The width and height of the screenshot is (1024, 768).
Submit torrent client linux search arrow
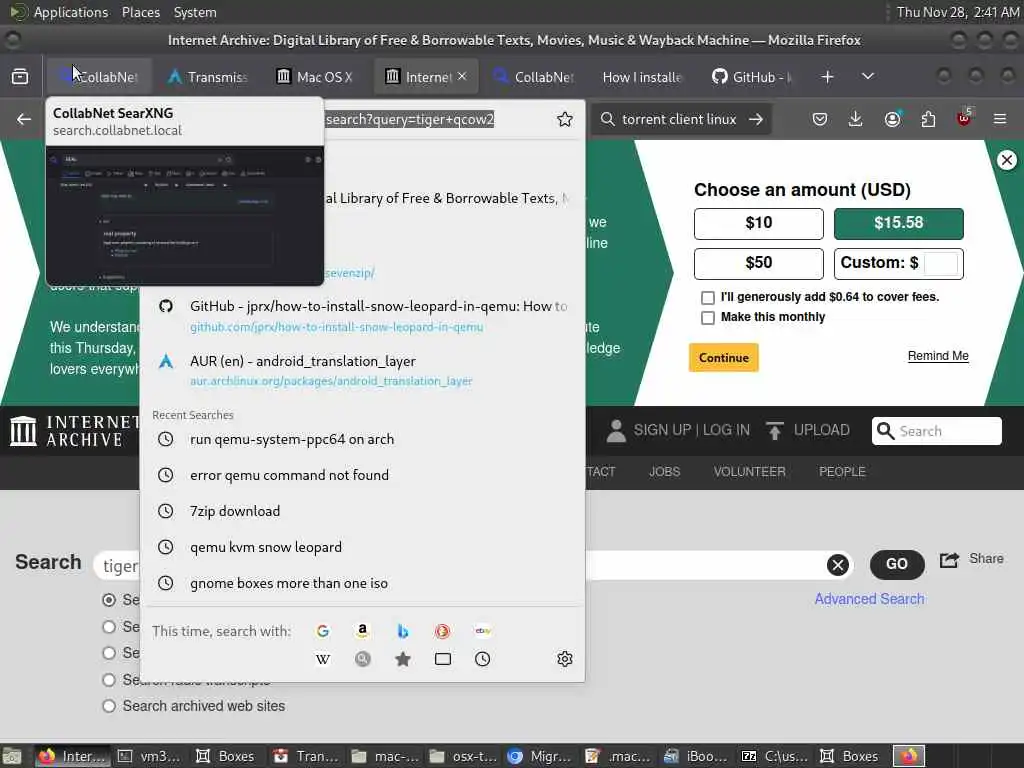tap(756, 119)
